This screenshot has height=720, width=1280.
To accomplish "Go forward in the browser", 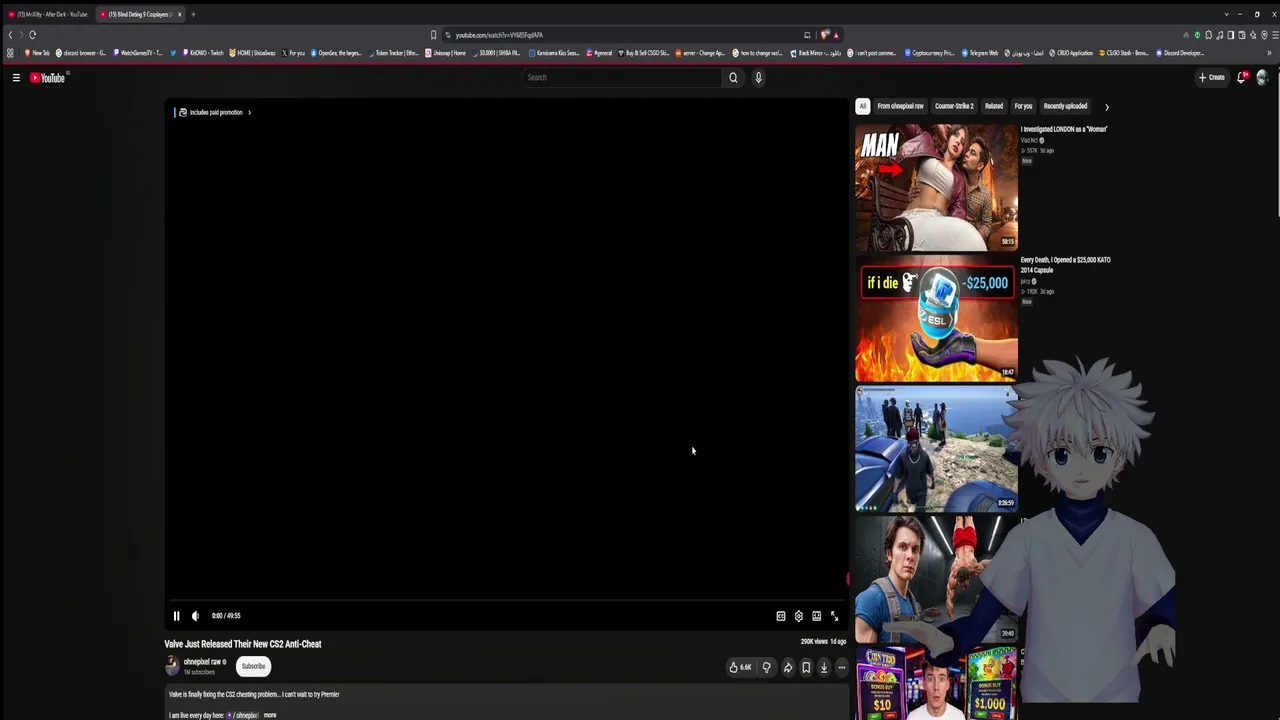I will pyautogui.click(x=21, y=35).
